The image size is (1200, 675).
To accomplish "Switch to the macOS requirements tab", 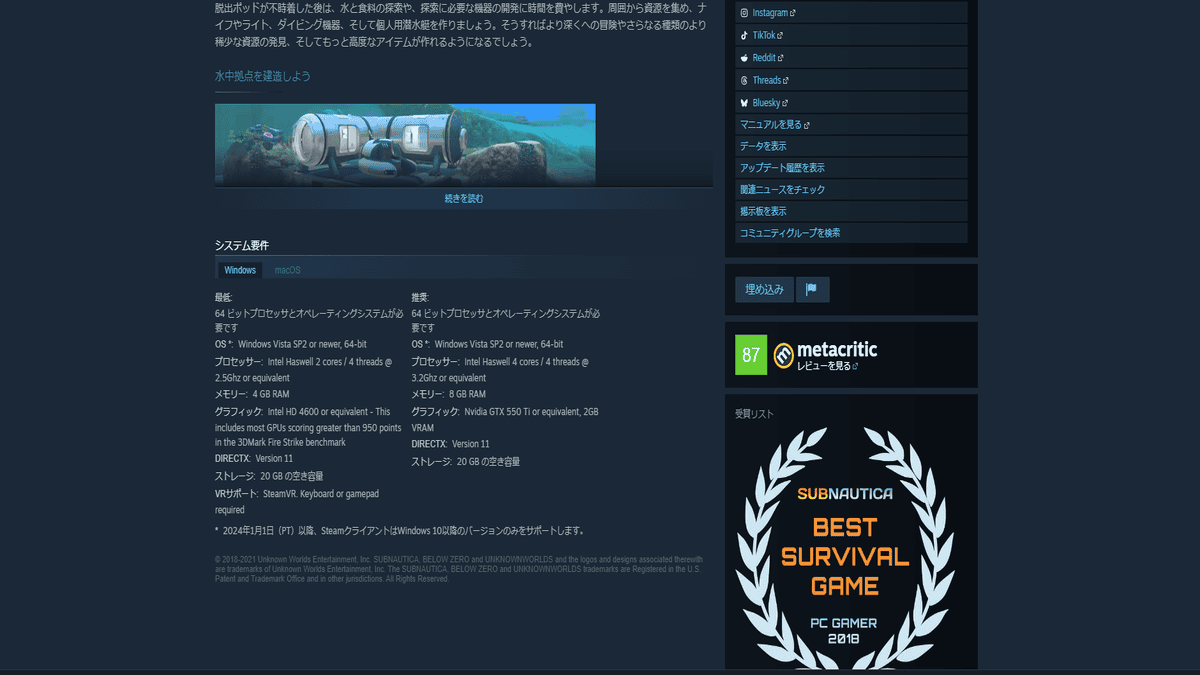I will (288, 270).
